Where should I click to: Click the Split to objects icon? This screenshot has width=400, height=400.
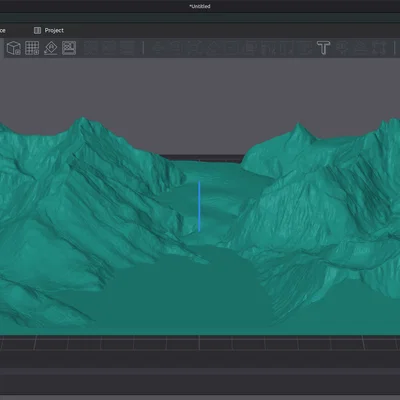click(x=91, y=48)
